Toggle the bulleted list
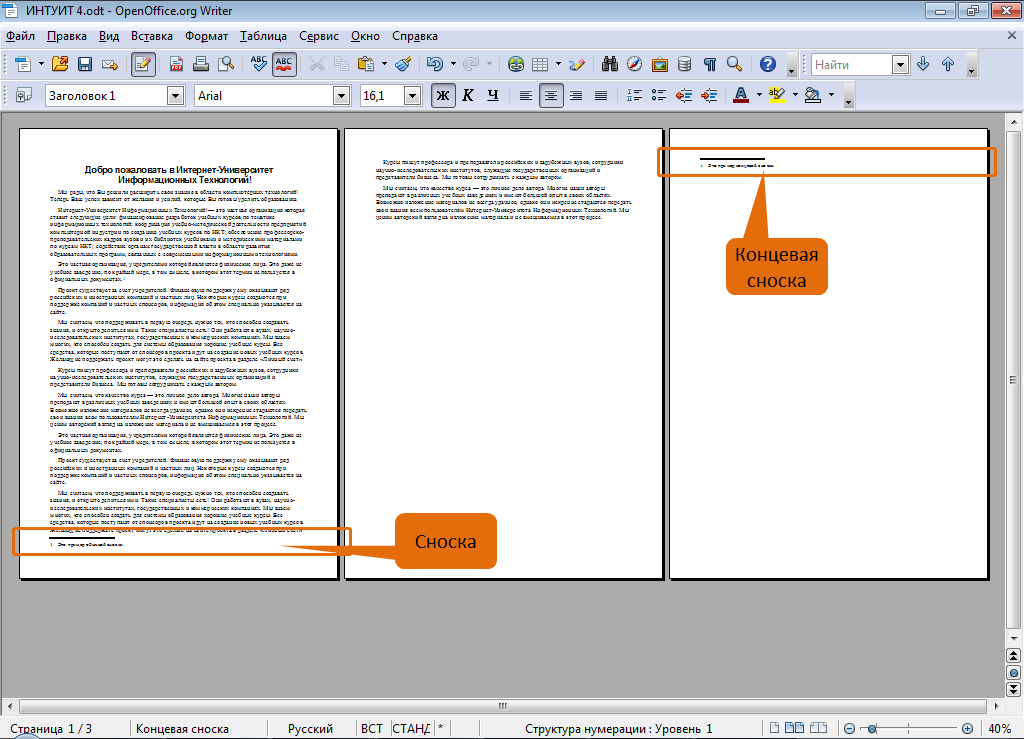 tap(659, 96)
